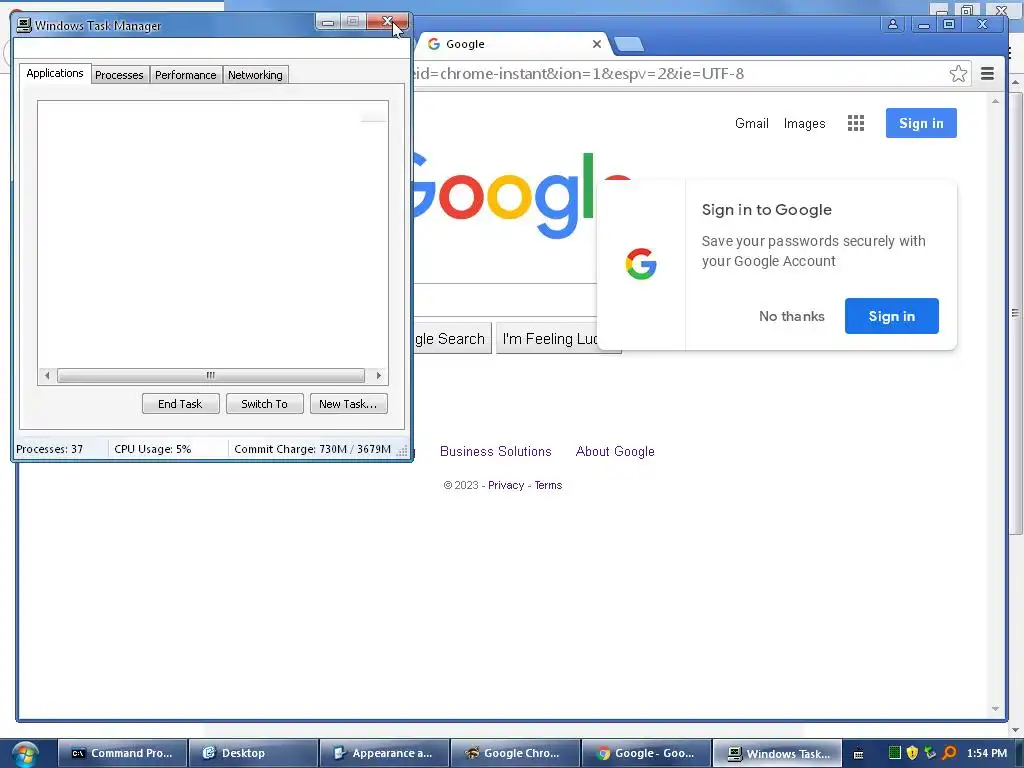
Task: Close the Google tab in Chrome
Action: click(597, 44)
